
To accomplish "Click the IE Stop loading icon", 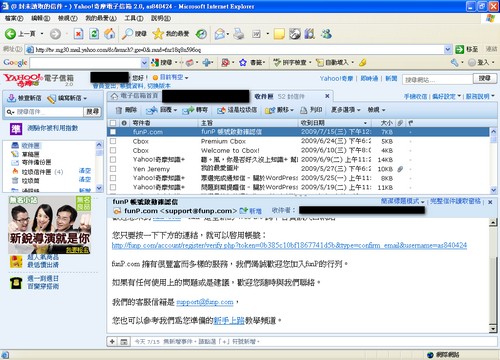I will [79, 34].
